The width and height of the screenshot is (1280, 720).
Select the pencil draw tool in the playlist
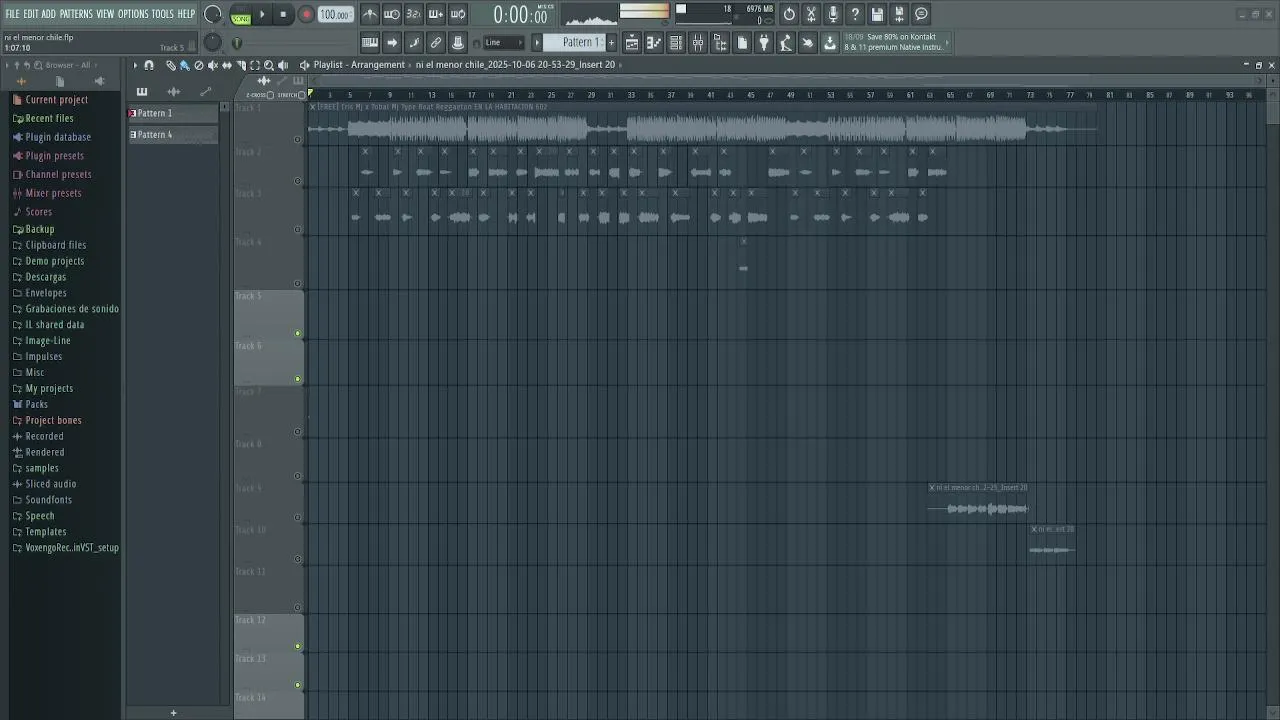coord(171,65)
